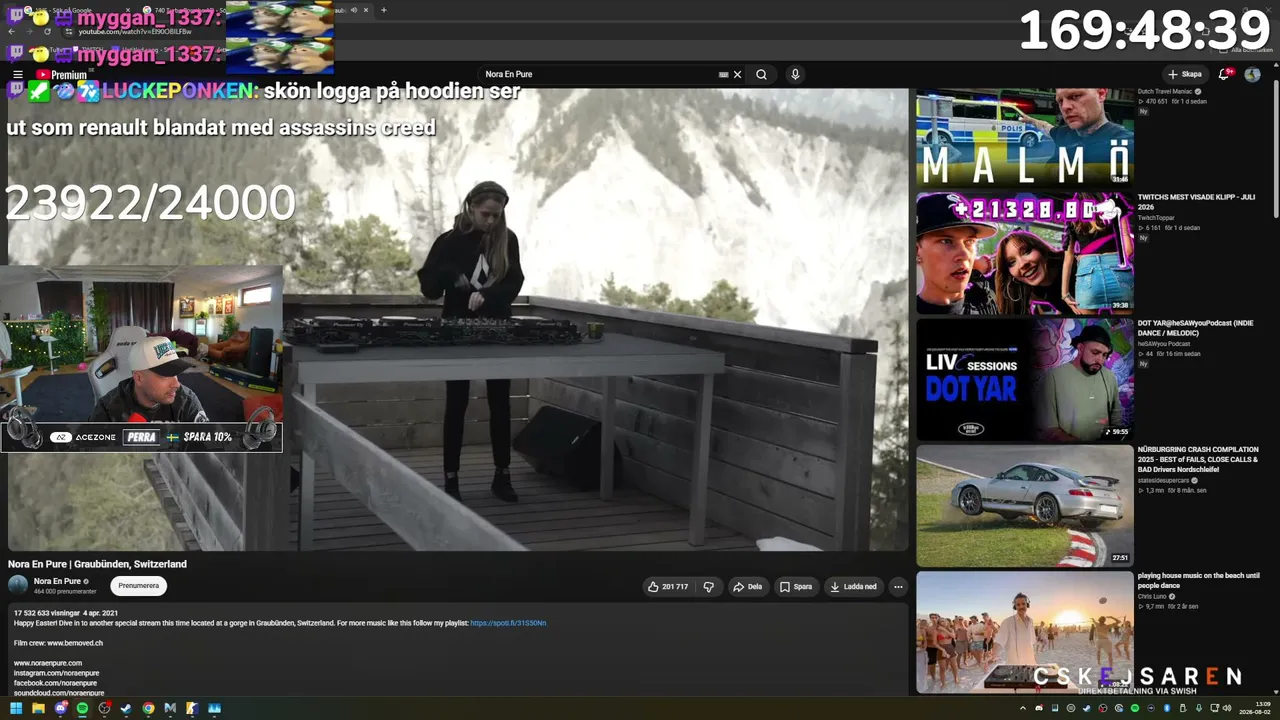Click the '17 532 633 visningar' view count
This screenshot has height=720, width=1280.
coord(46,612)
